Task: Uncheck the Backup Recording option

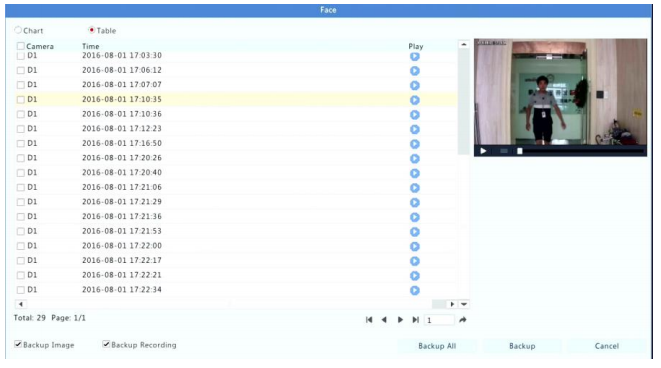Action: coord(106,344)
